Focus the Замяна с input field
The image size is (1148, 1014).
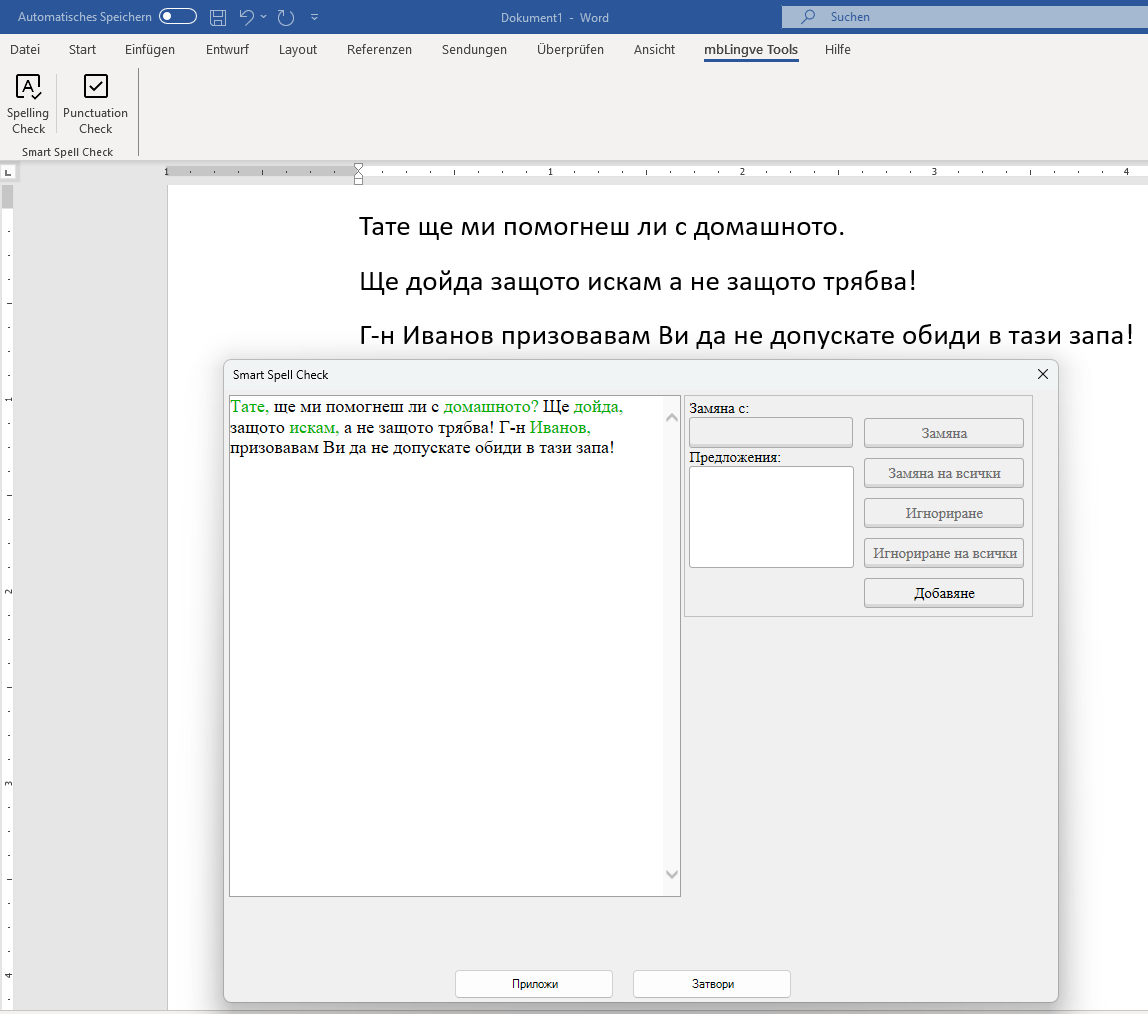(771, 432)
